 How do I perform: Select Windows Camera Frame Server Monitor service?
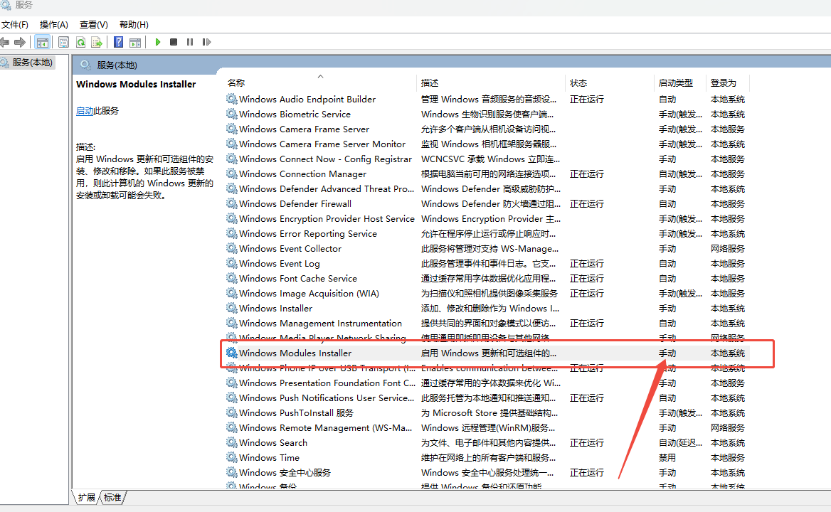[322, 144]
